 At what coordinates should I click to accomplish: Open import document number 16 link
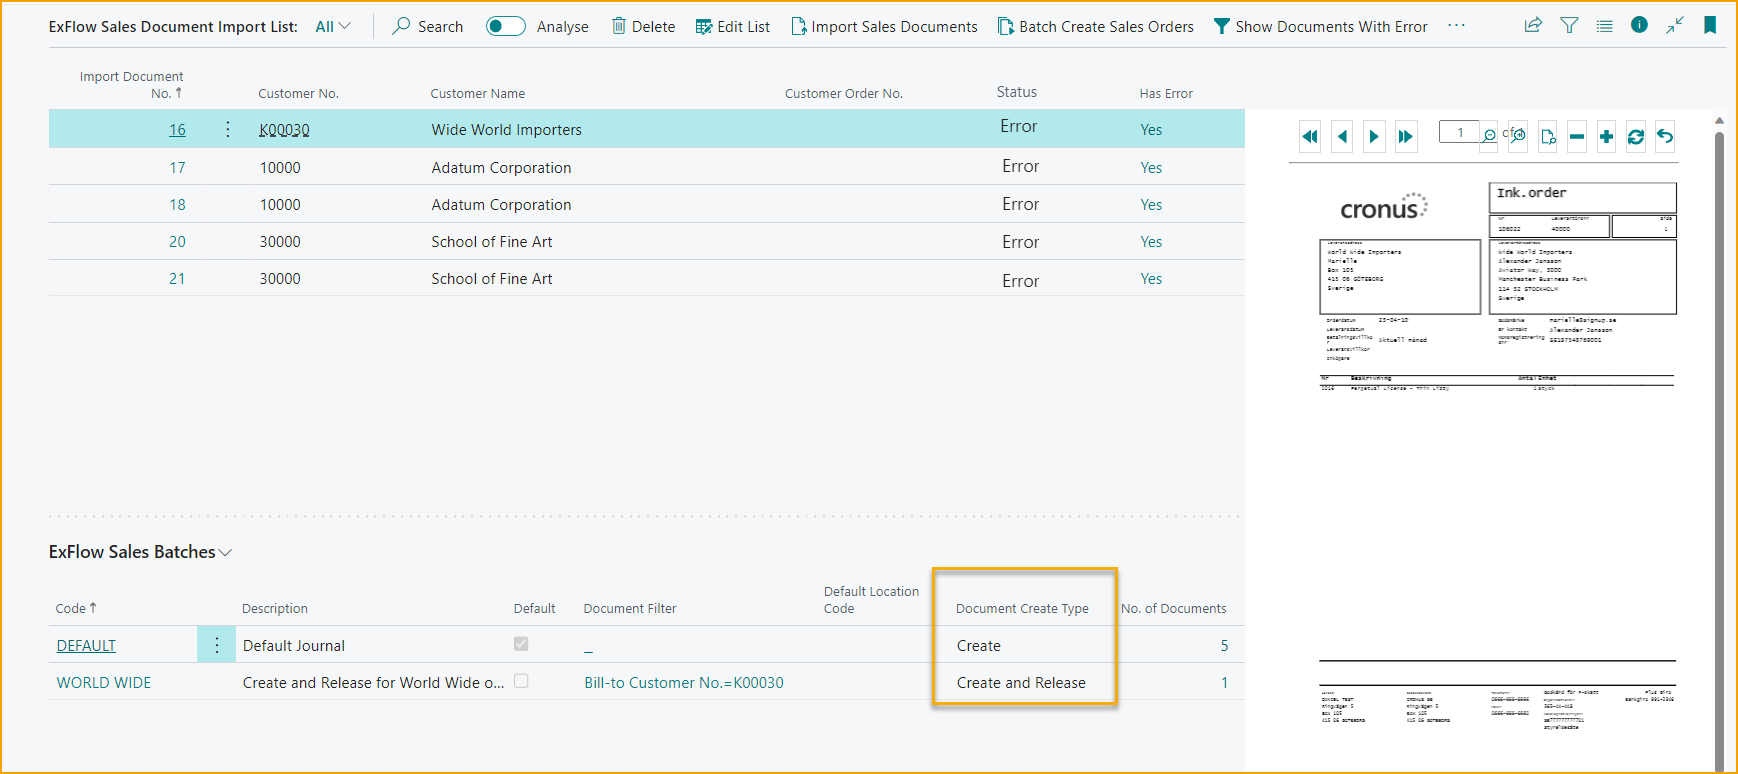[177, 130]
